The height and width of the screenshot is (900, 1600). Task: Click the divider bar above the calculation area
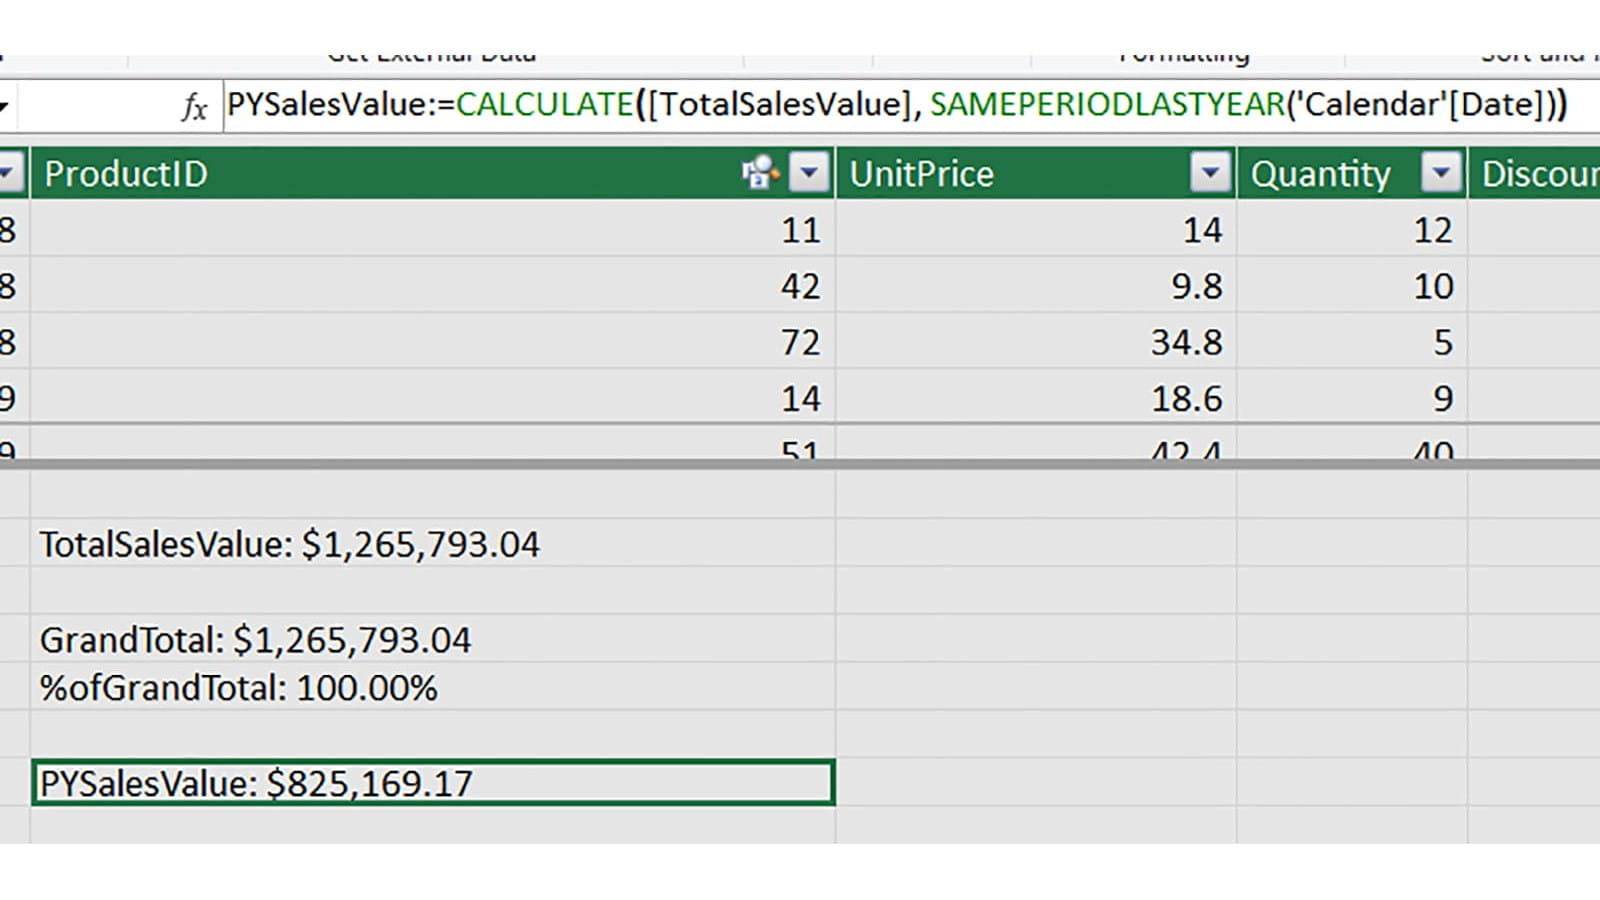click(x=800, y=464)
